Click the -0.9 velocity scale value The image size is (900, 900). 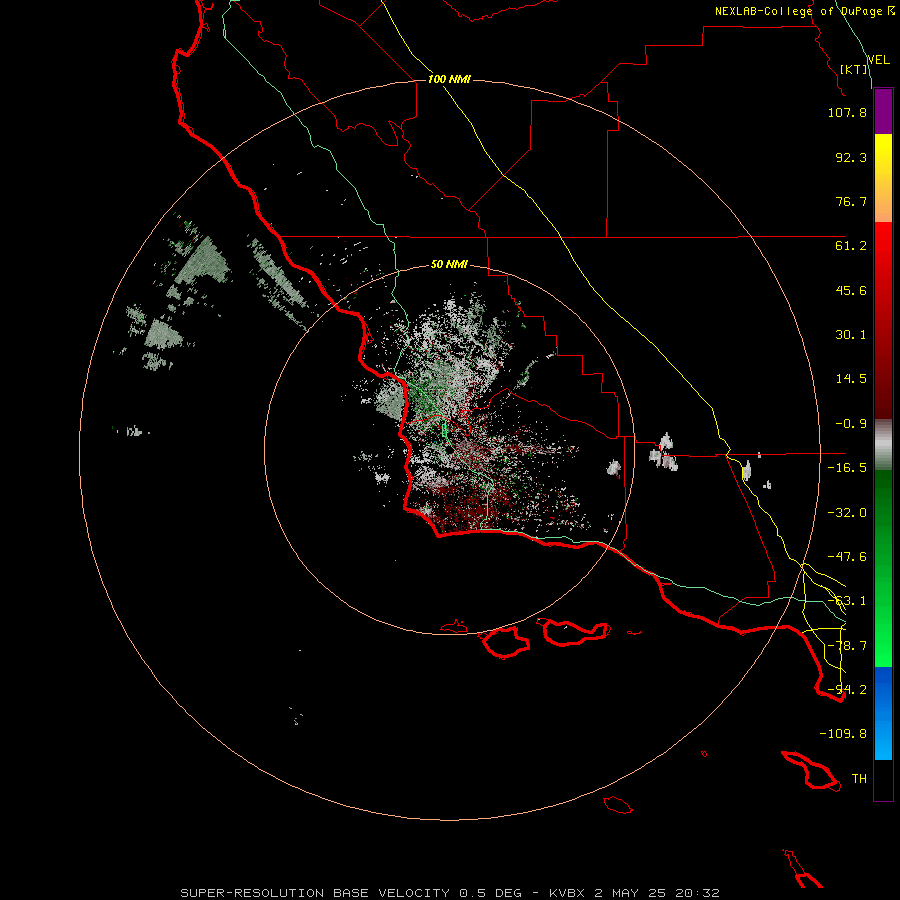click(851, 424)
